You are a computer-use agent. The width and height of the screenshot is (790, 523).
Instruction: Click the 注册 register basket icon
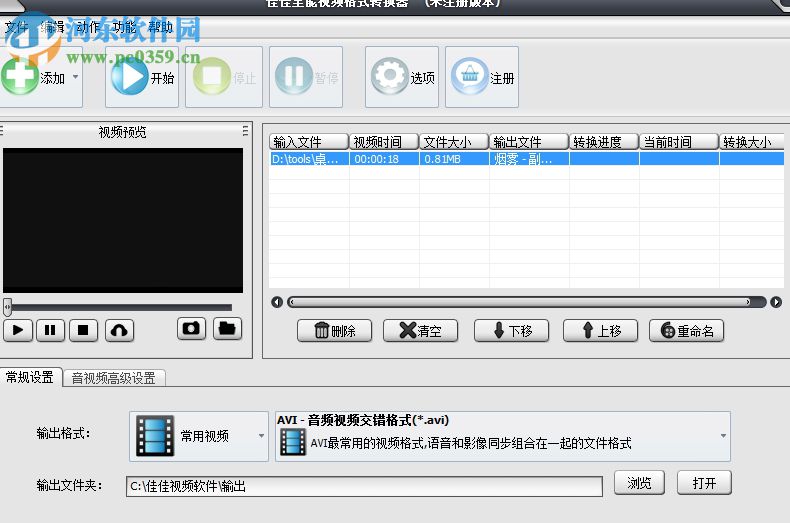pyautogui.click(x=470, y=76)
